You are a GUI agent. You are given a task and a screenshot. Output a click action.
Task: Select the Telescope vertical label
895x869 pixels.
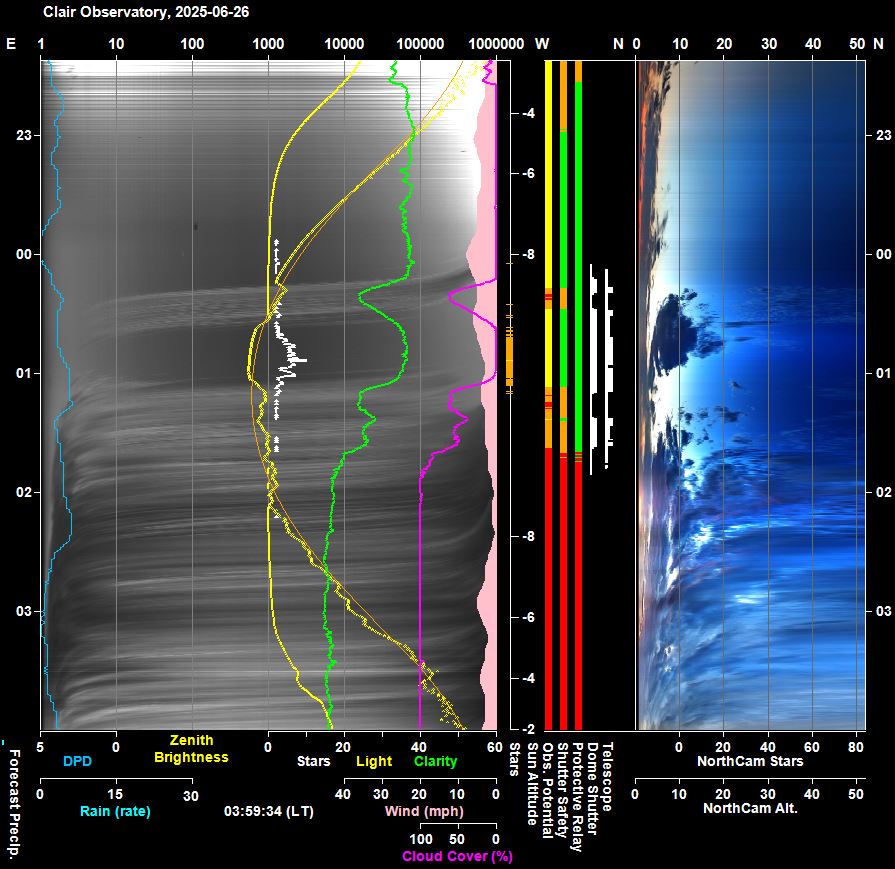(607, 776)
